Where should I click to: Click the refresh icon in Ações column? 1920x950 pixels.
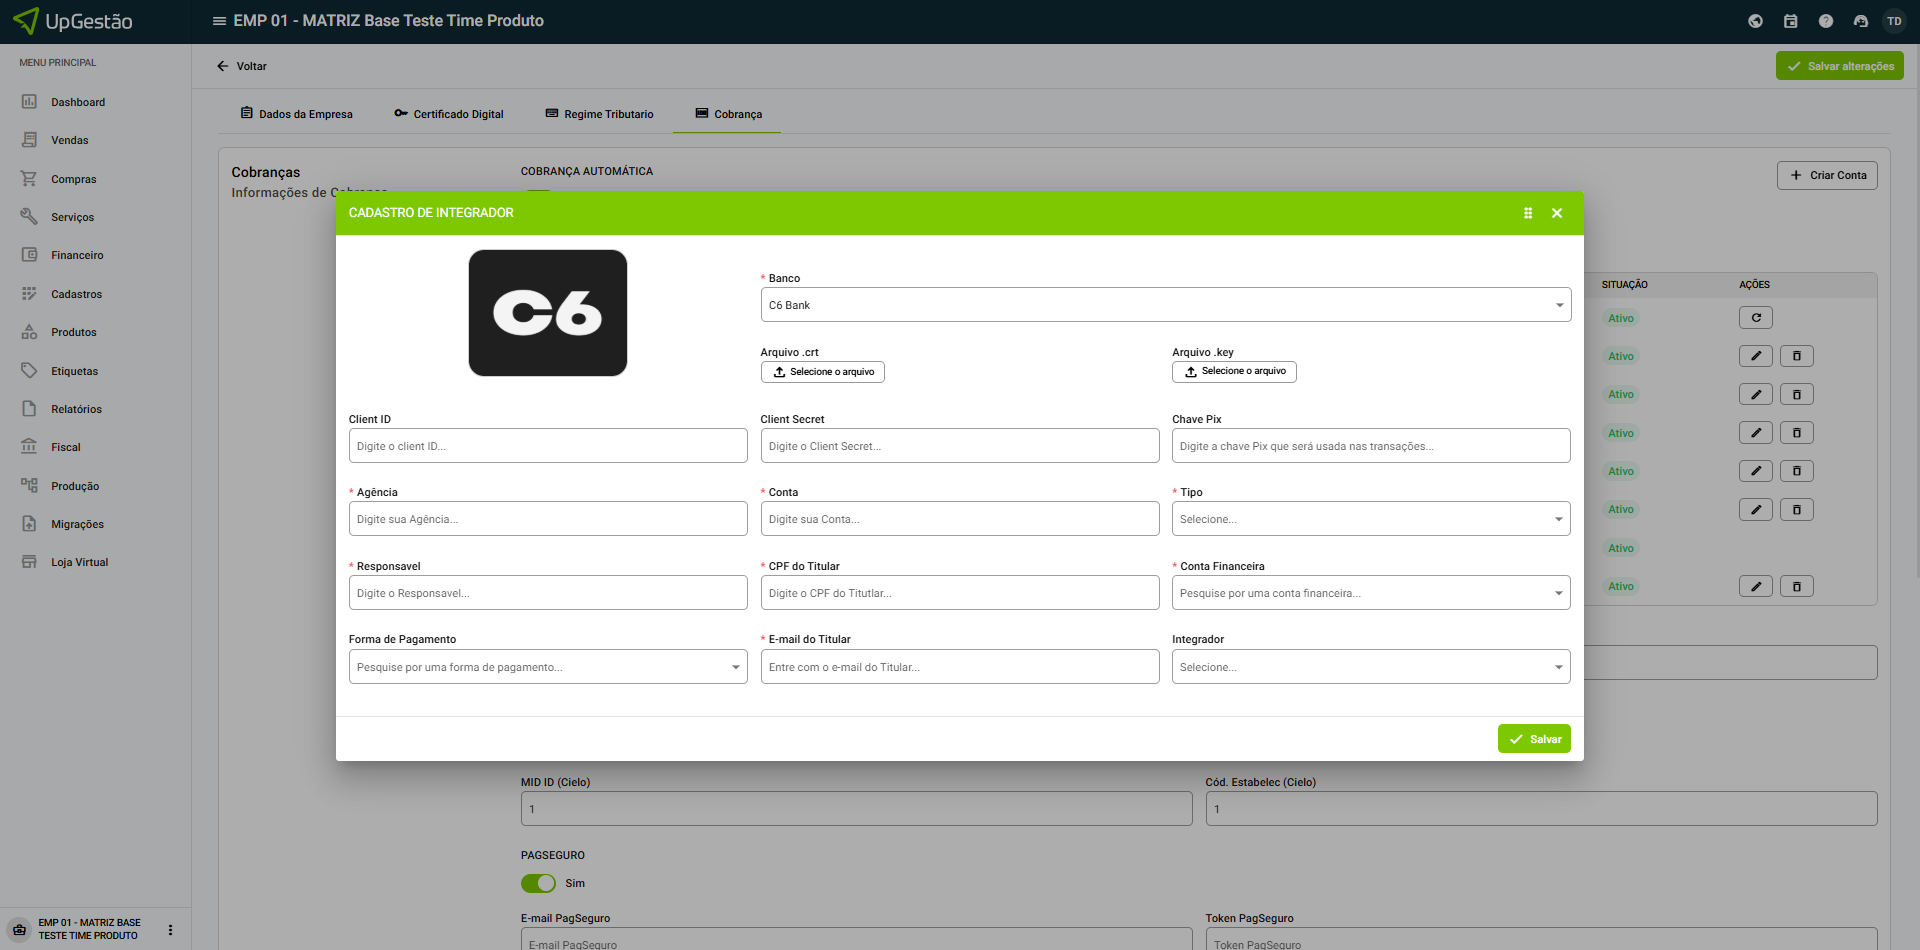(x=1755, y=318)
